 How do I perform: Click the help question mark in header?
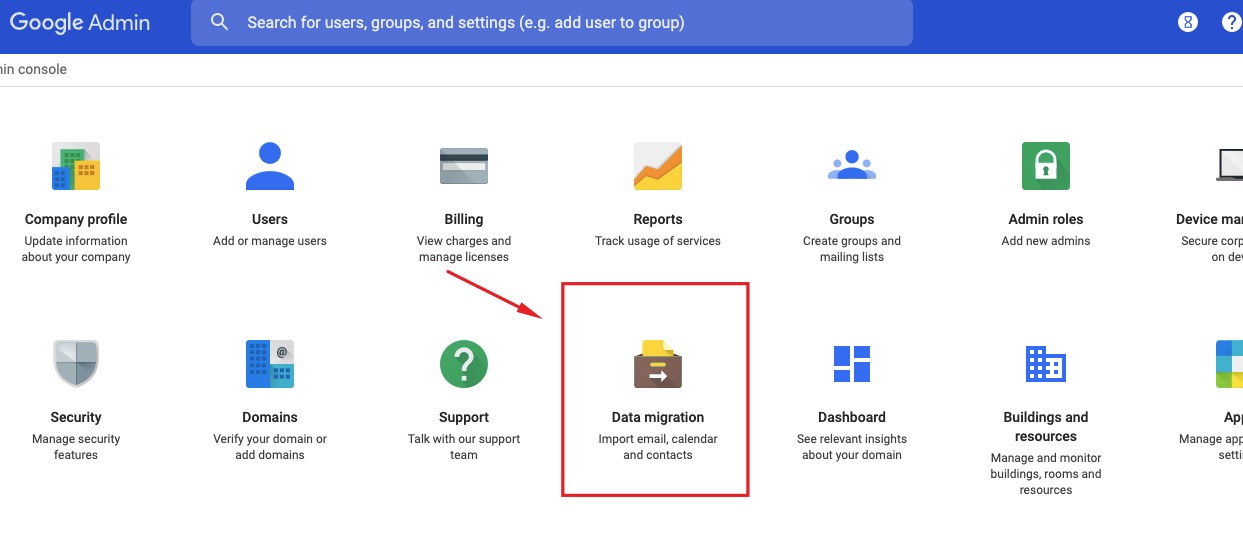[1232, 22]
